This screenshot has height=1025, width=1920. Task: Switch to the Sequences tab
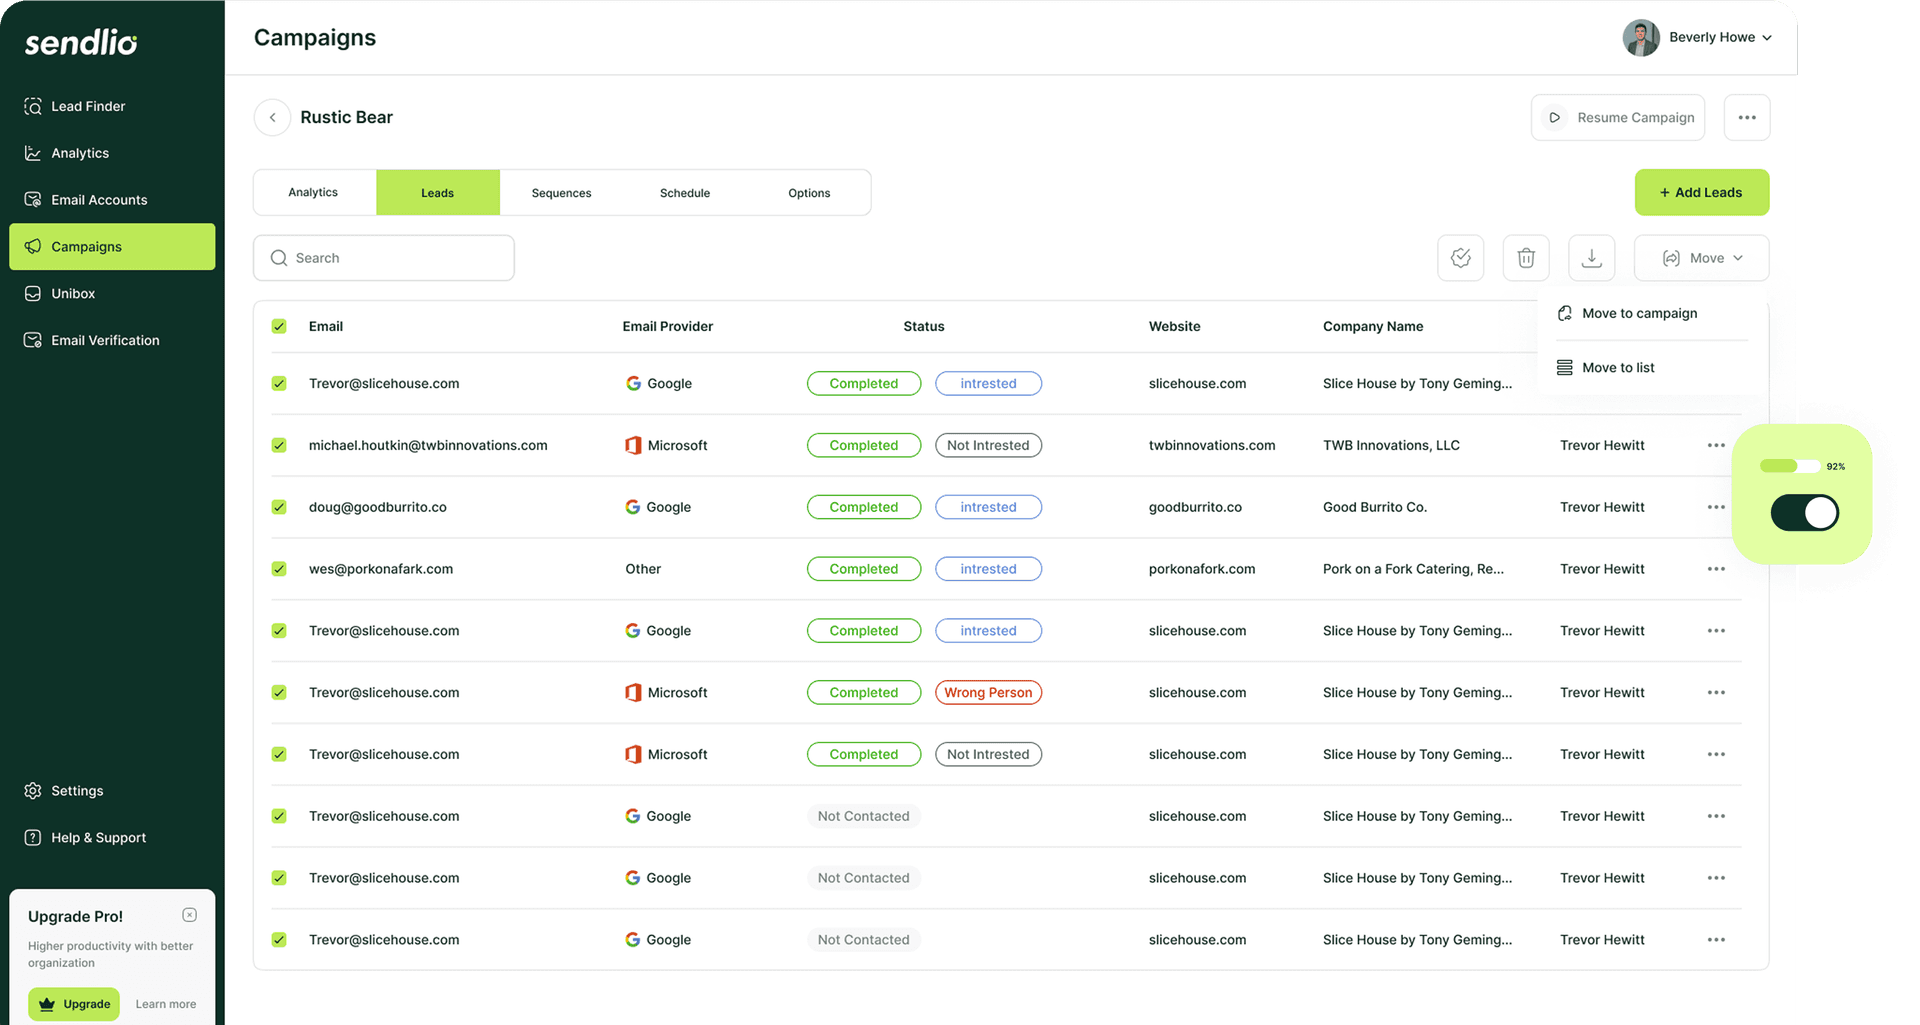click(x=561, y=193)
